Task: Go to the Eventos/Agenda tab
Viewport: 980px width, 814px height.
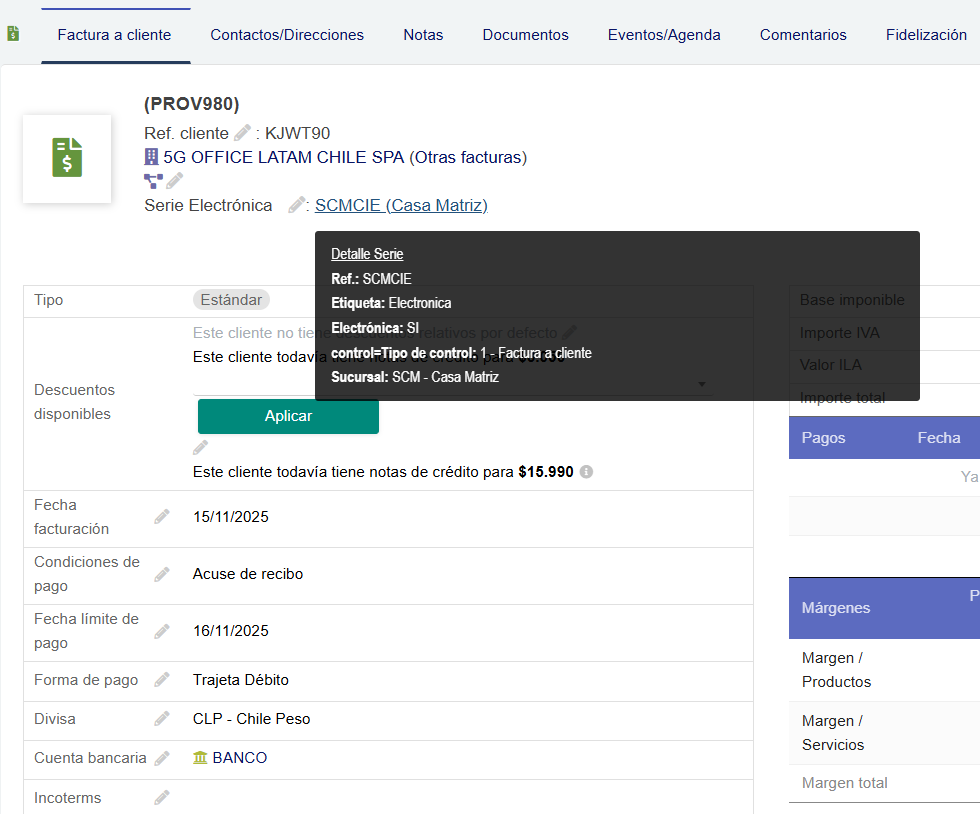Action: [x=664, y=35]
